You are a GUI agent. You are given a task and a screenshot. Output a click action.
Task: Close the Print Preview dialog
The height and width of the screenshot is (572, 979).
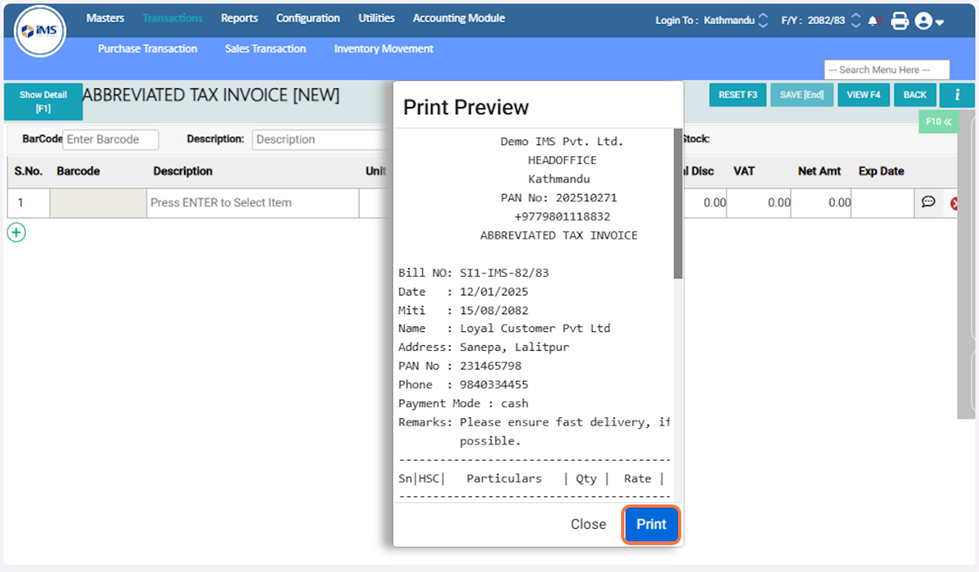tap(588, 524)
